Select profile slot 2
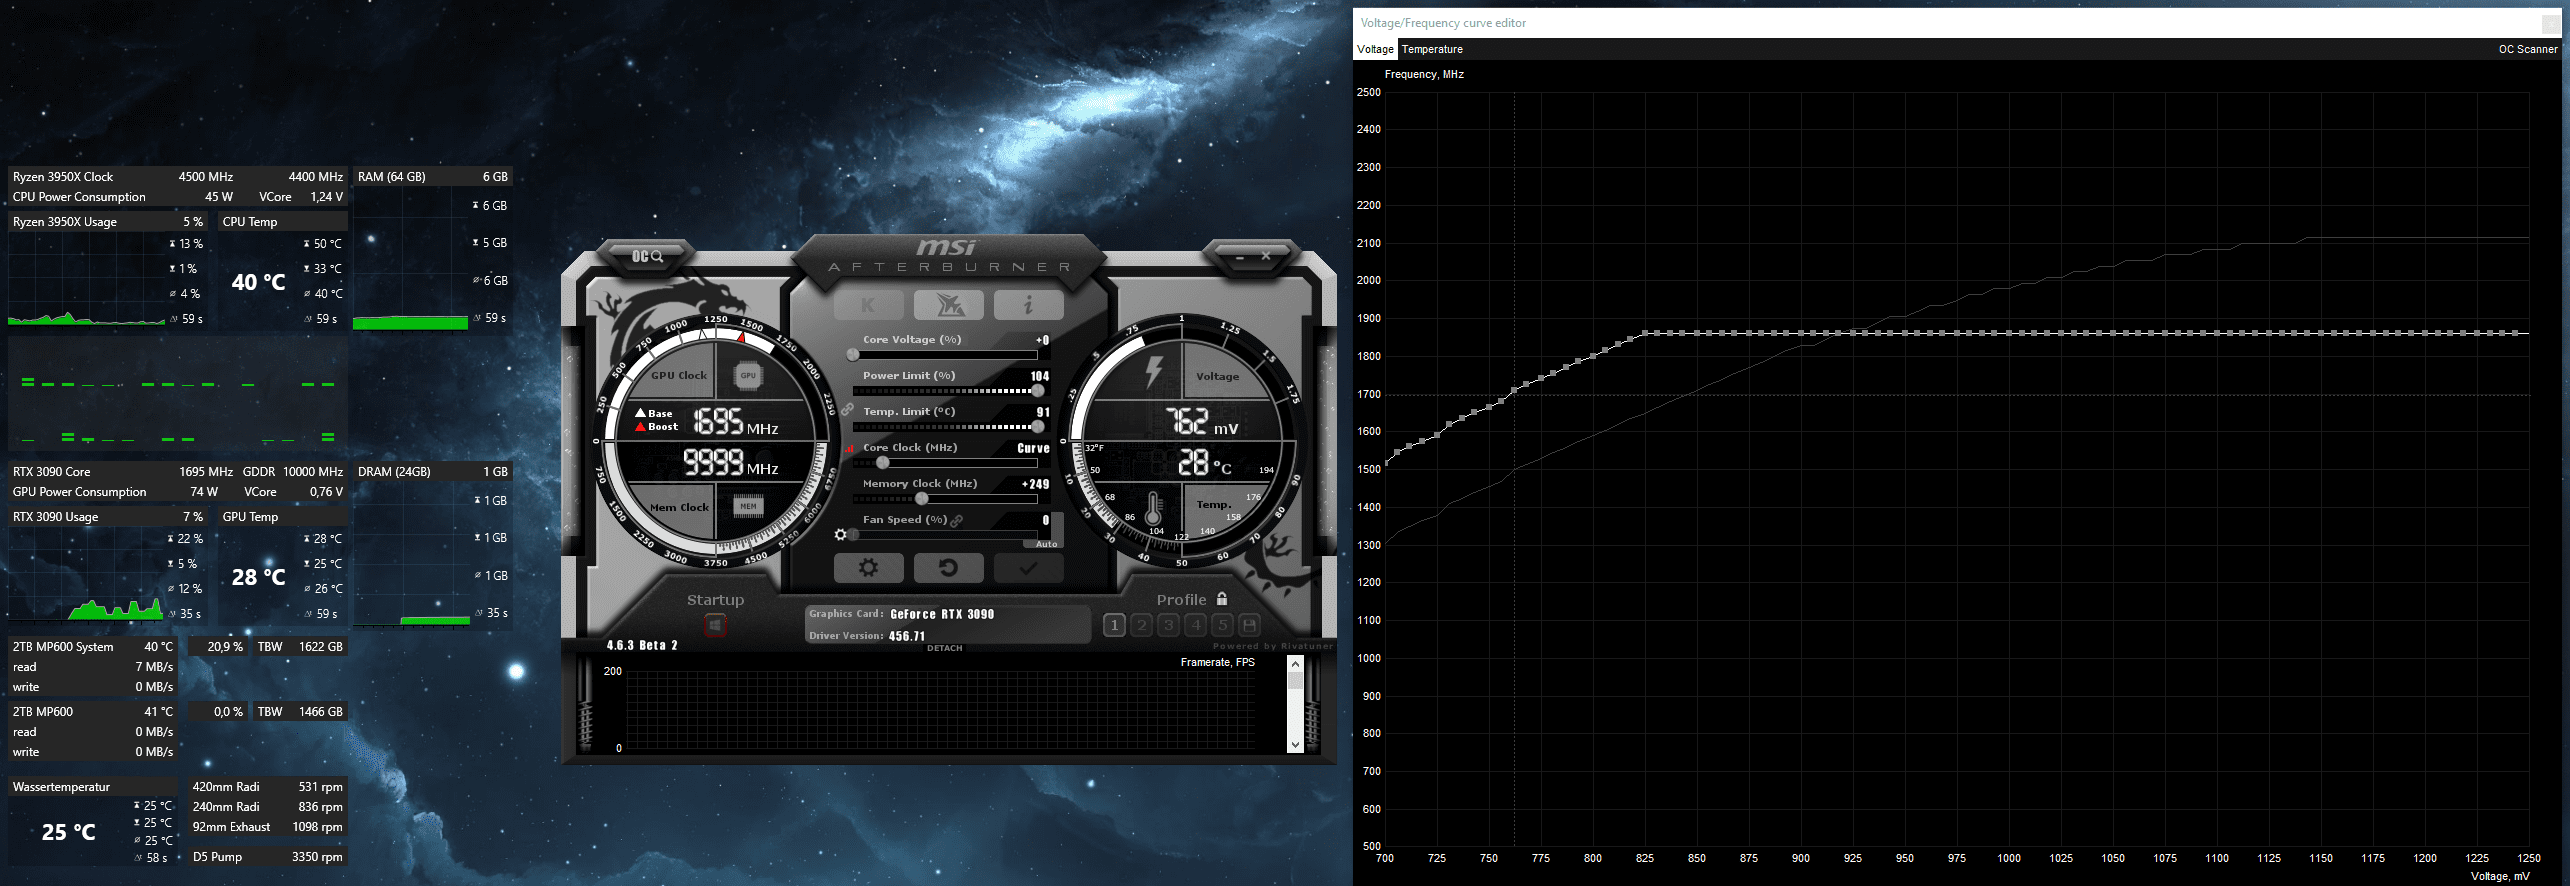The height and width of the screenshot is (886, 2570). [1141, 625]
